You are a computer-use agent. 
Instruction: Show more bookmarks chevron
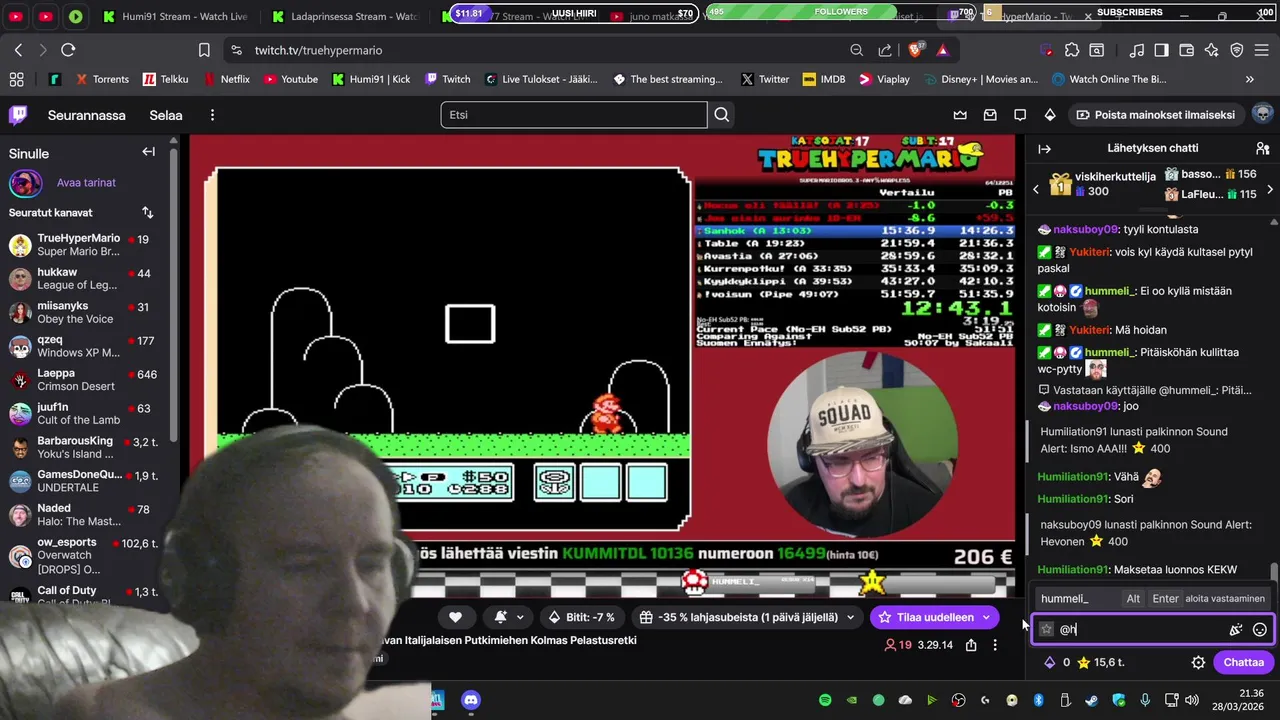click(1249, 79)
